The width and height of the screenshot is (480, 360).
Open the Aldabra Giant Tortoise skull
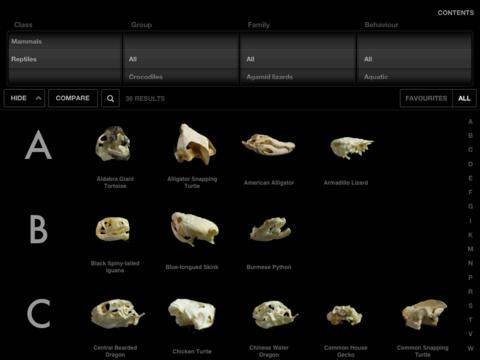(x=113, y=143)
